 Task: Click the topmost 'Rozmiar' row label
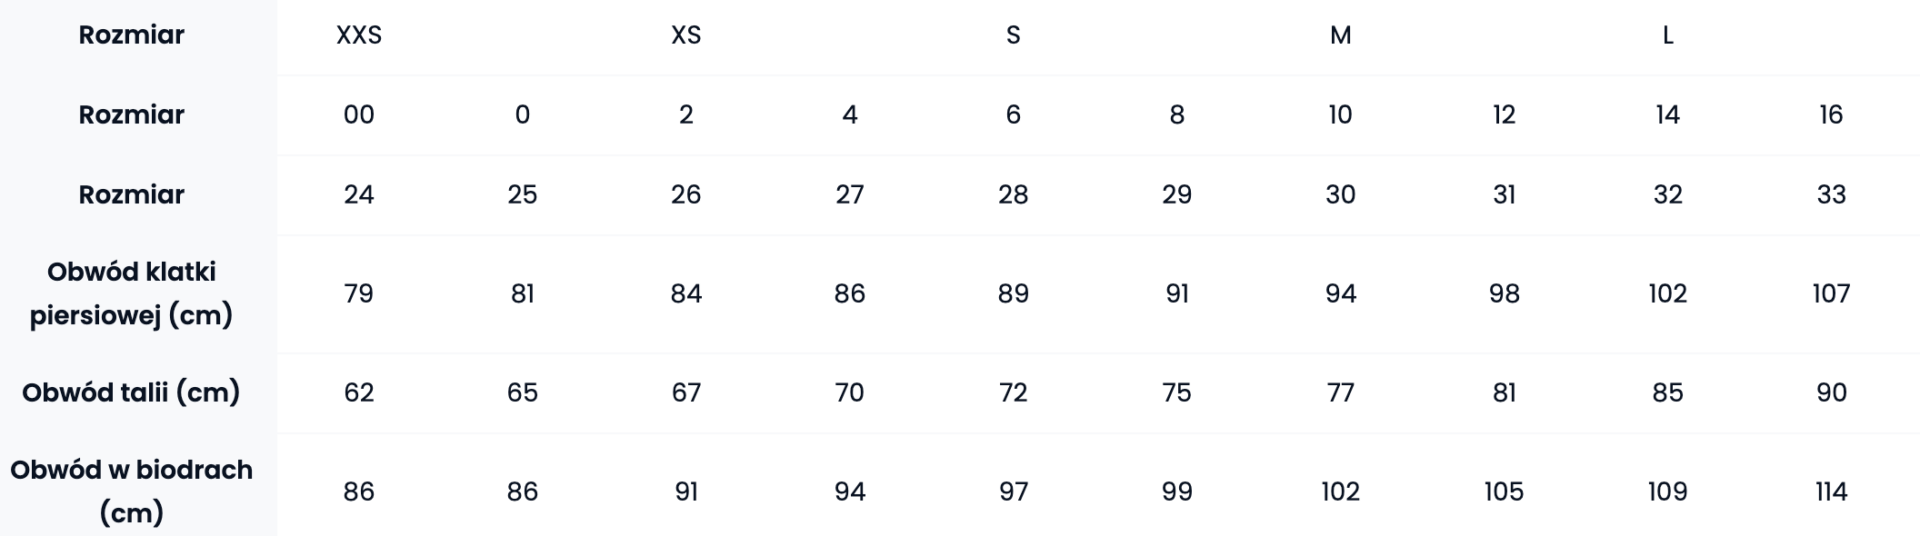click(x=131, y=35)
